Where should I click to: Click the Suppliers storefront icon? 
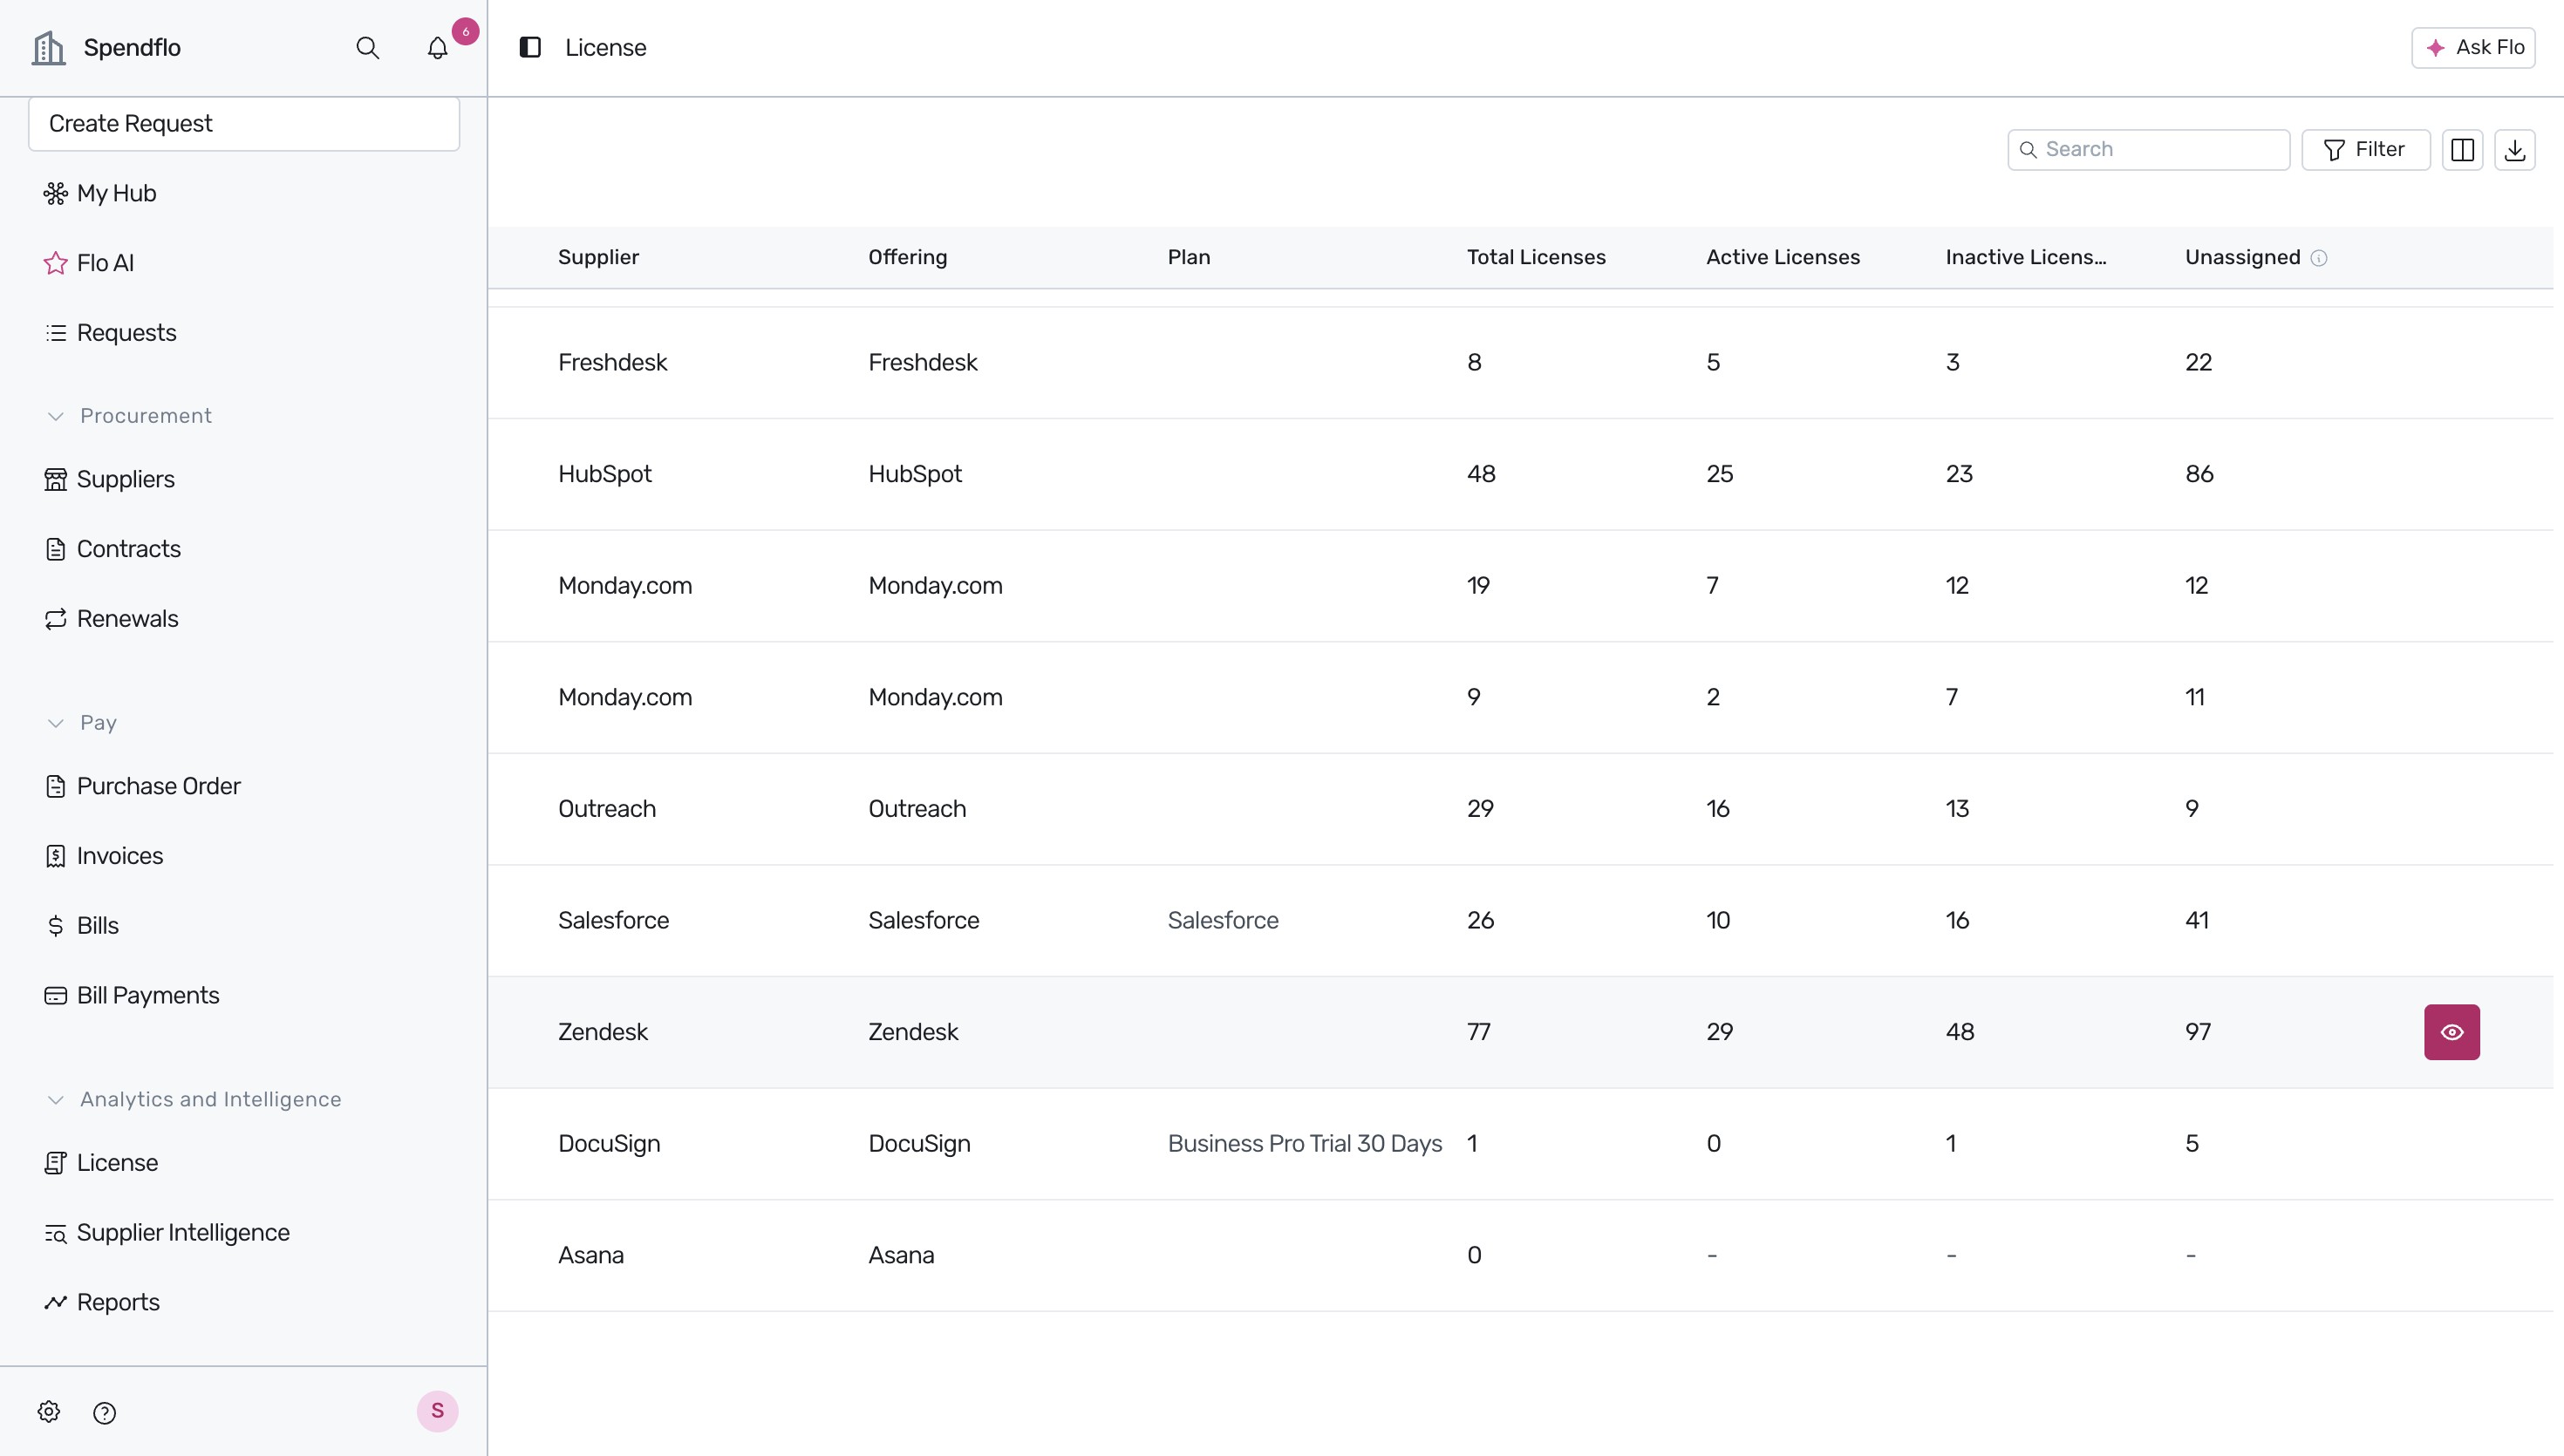click(56, 479)
